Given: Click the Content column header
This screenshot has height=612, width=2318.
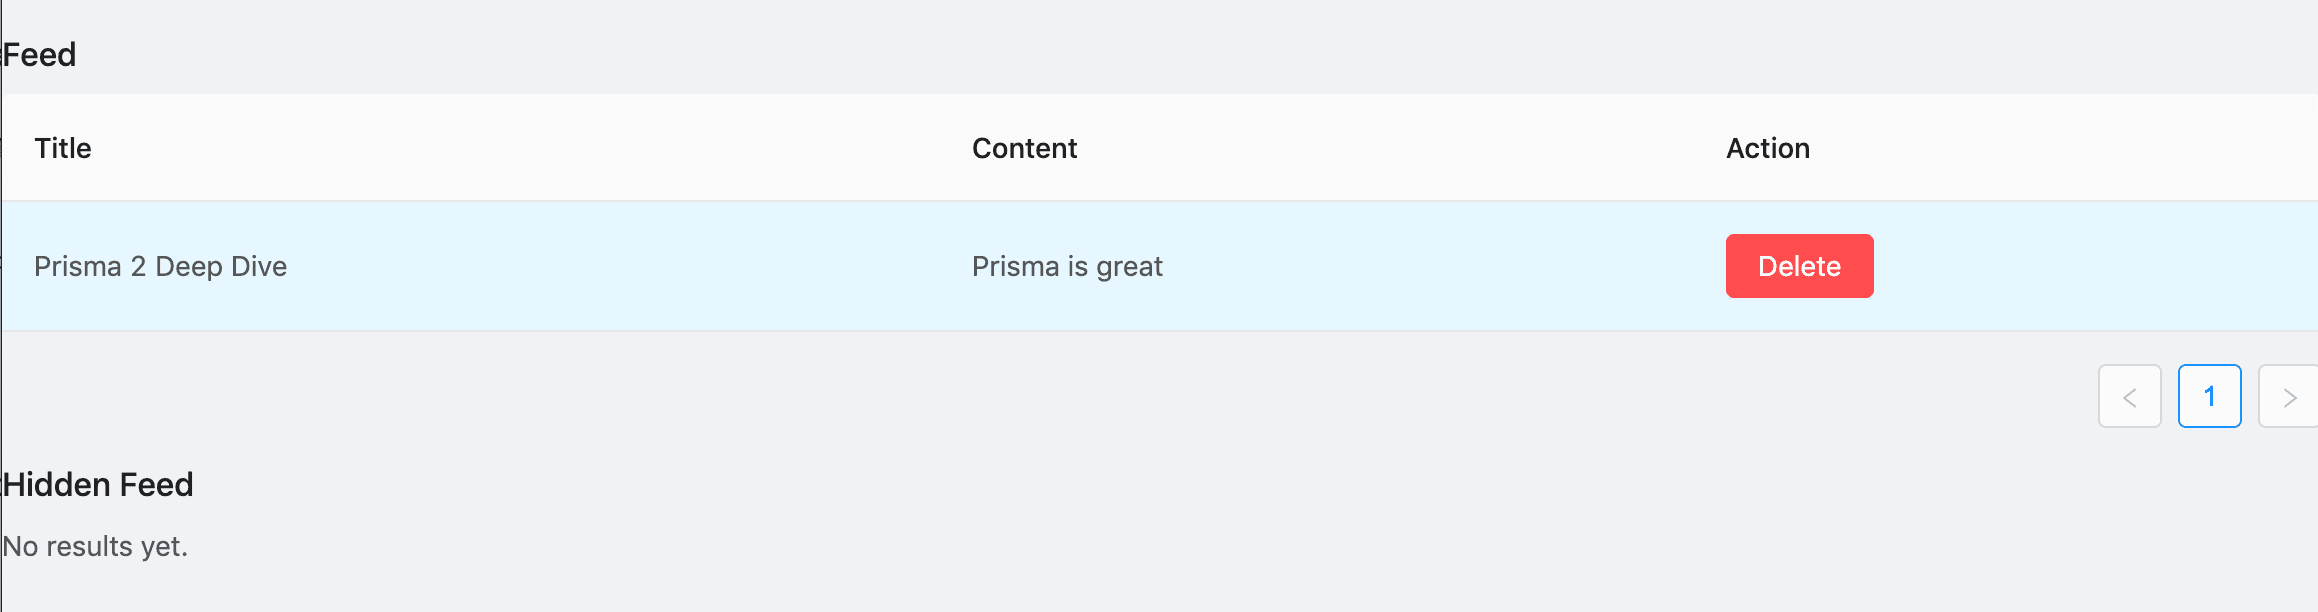Looking at the screenshot, I should pyautogui.click(x=1024, y=147).
